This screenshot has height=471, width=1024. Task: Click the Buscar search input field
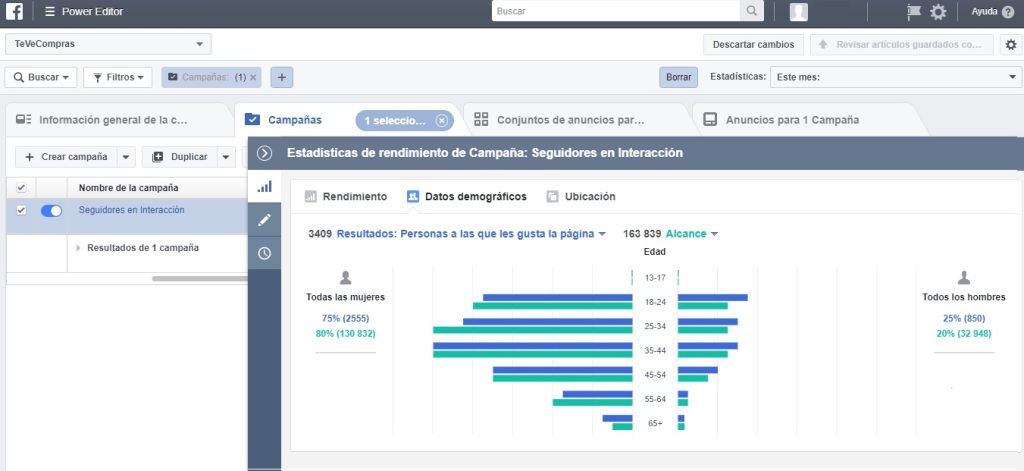pos(616,12)
